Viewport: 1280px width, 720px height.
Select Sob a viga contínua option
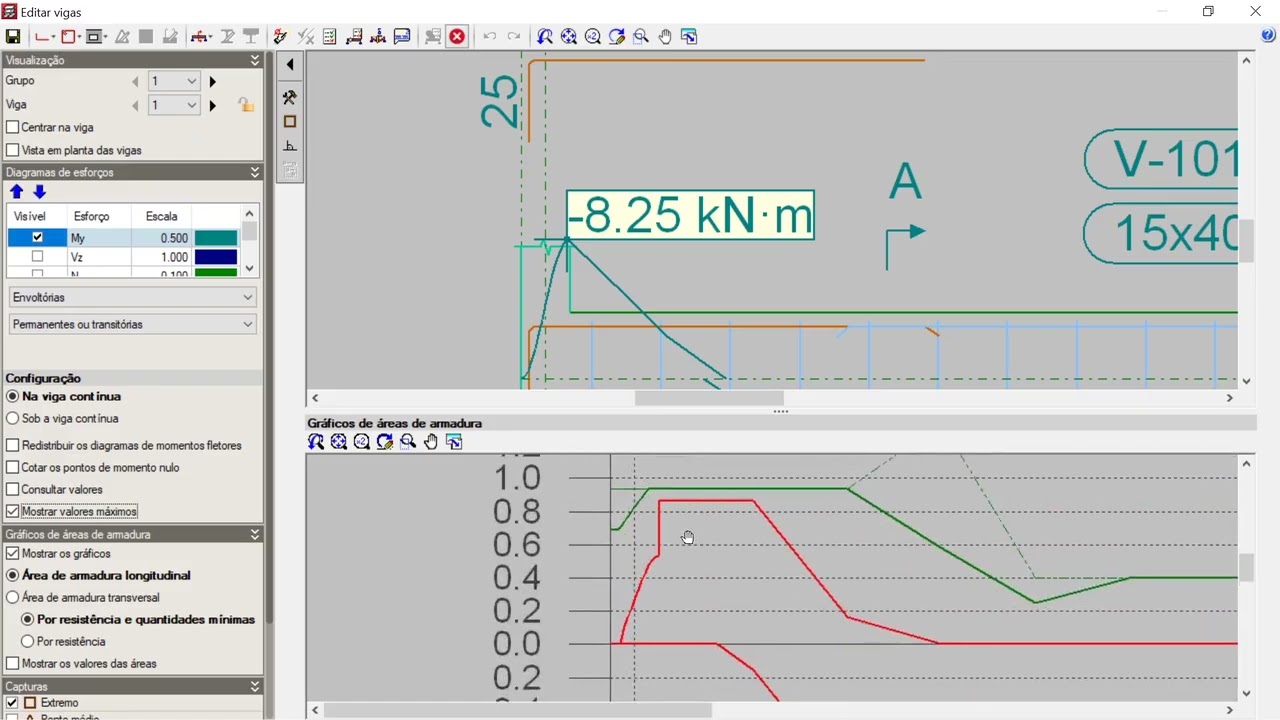coord(13,418)
